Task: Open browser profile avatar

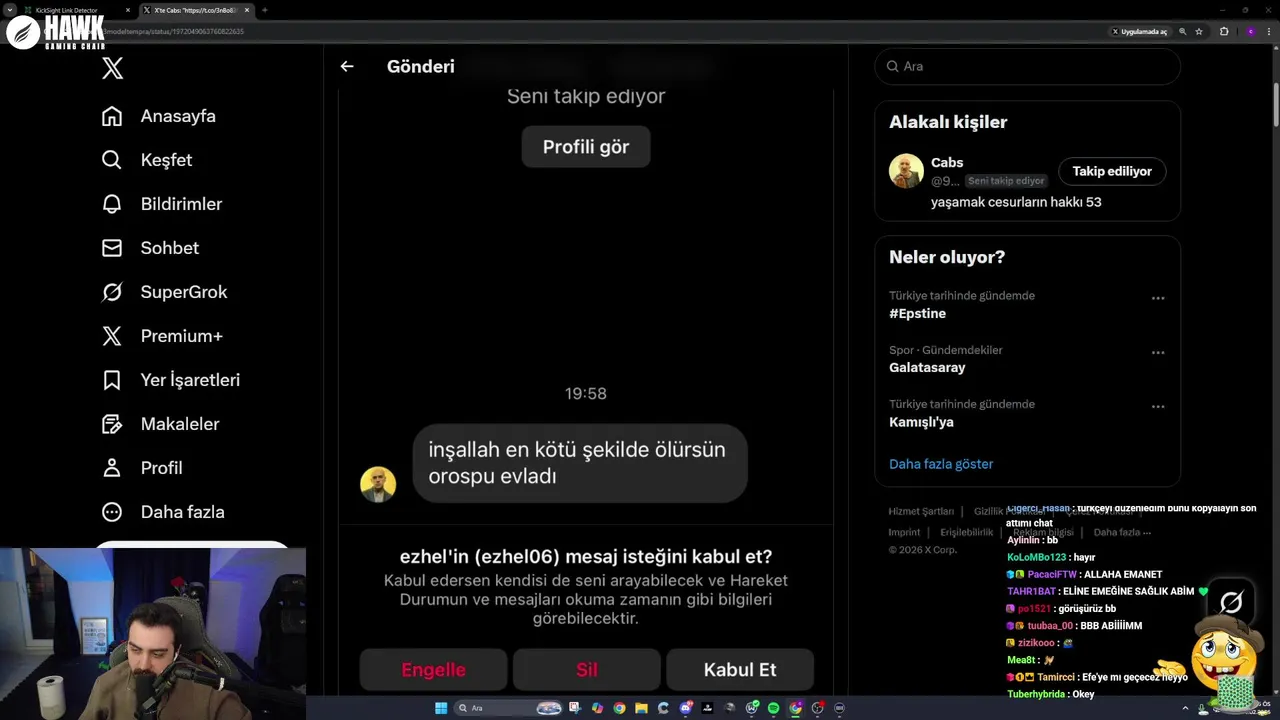Action: click(x=1250, y=31)
